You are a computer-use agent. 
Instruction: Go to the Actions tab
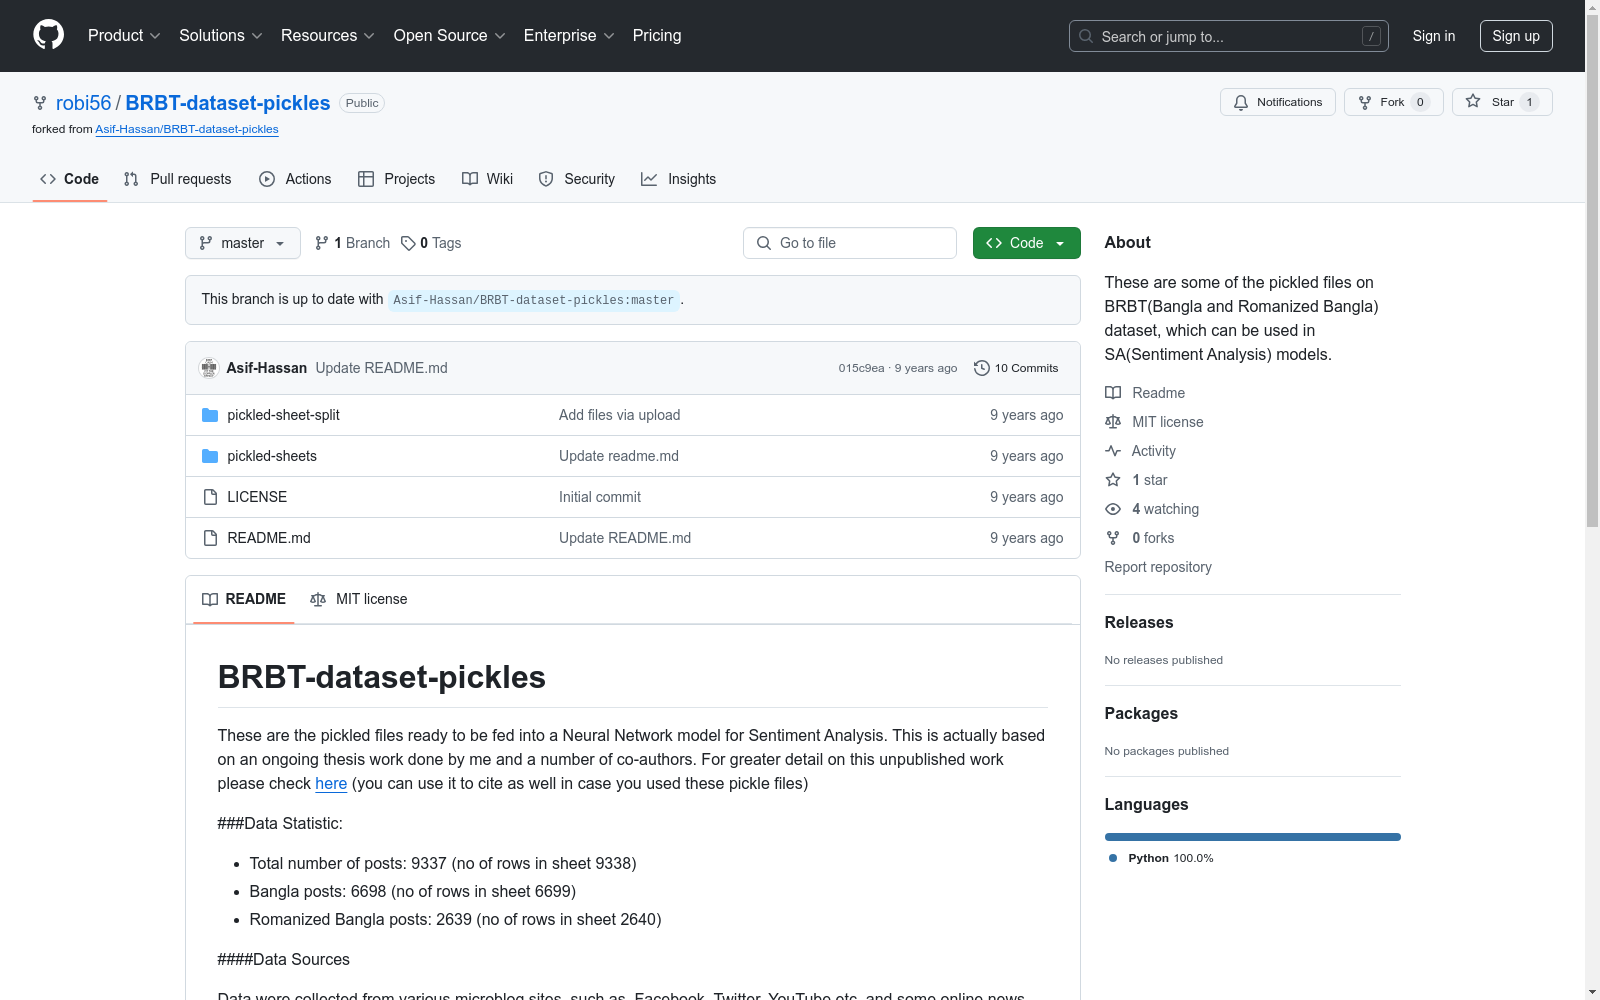tap(295, 179)
